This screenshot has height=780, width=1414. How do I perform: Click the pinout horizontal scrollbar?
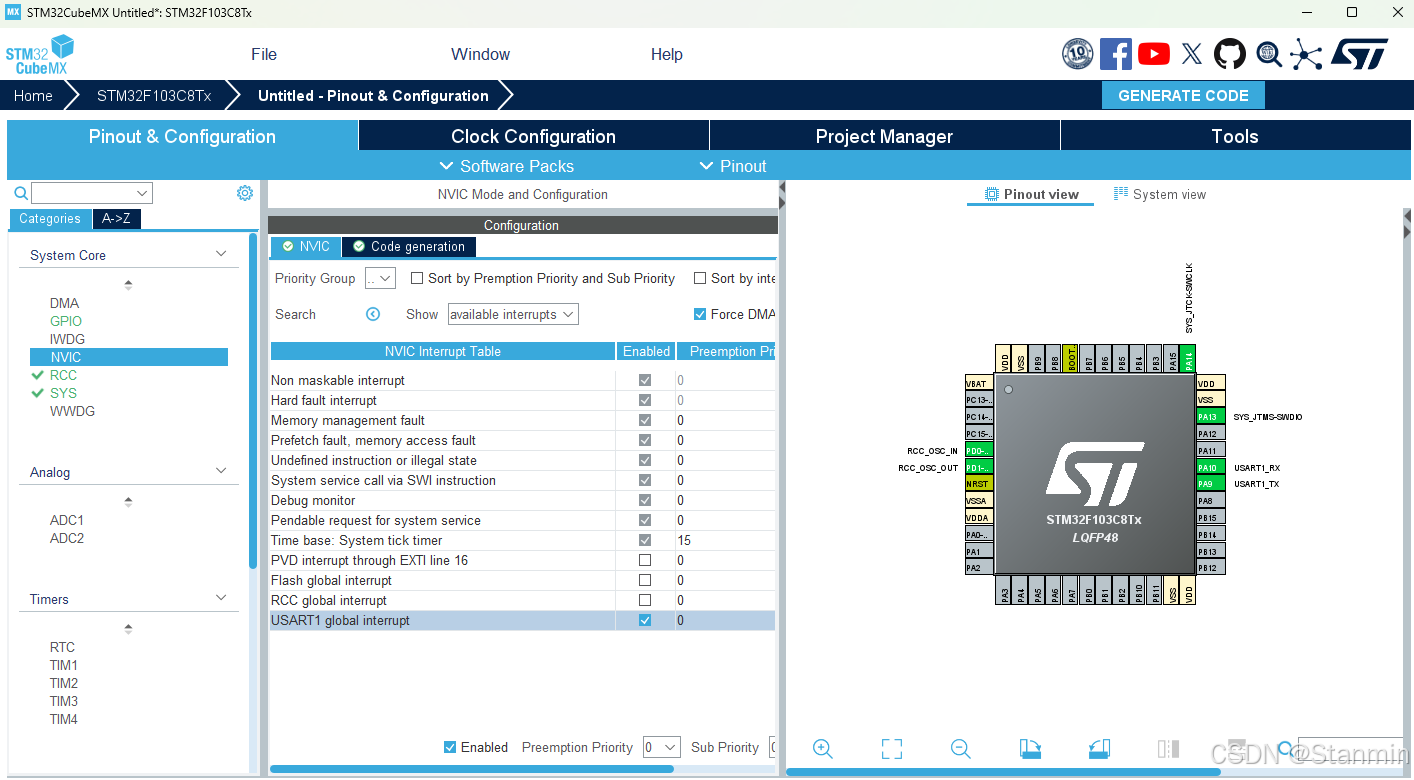click(1003, 771)
